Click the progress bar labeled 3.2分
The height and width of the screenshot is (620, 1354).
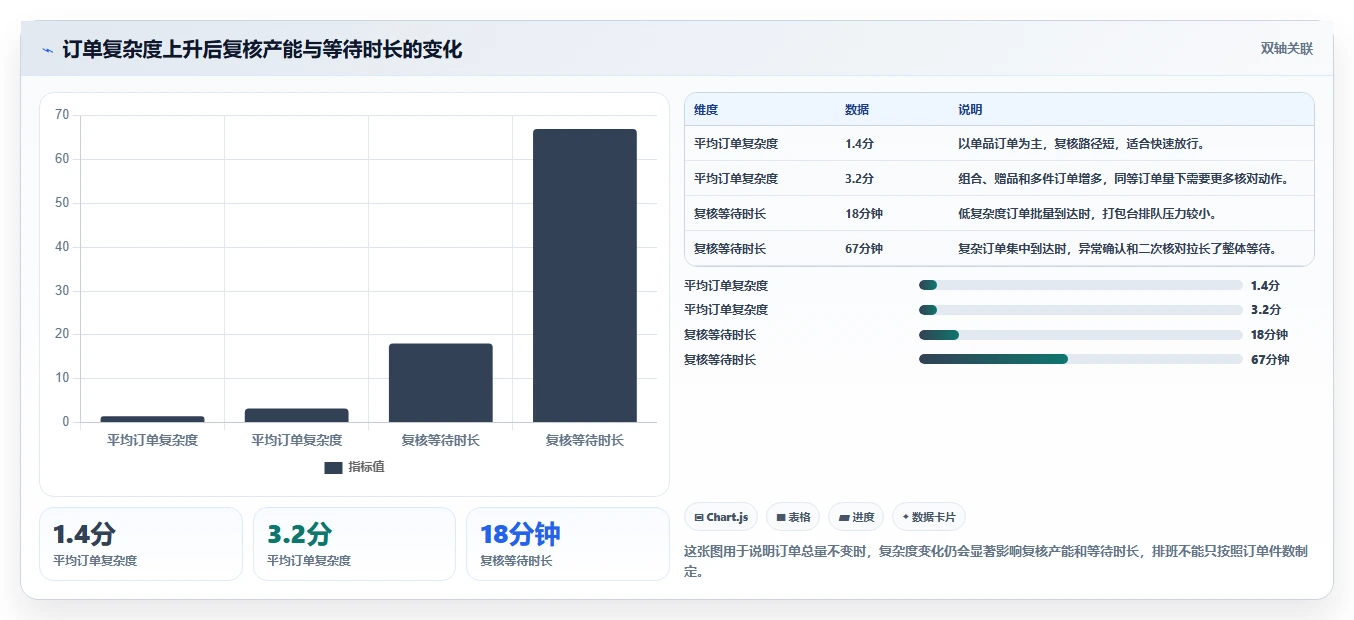tap(1080, 310)
